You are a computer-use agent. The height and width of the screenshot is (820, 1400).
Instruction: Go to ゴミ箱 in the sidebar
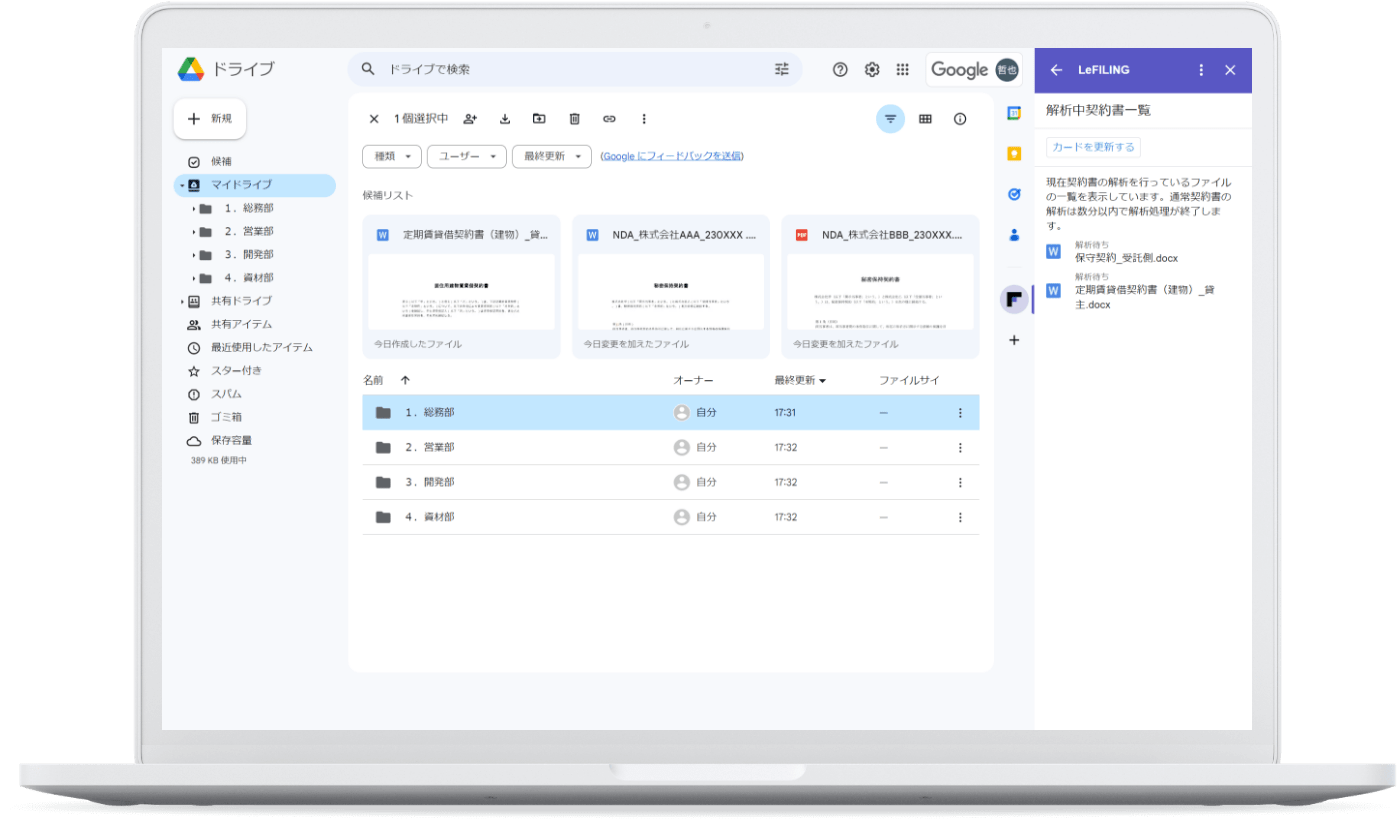coord(226,417)
